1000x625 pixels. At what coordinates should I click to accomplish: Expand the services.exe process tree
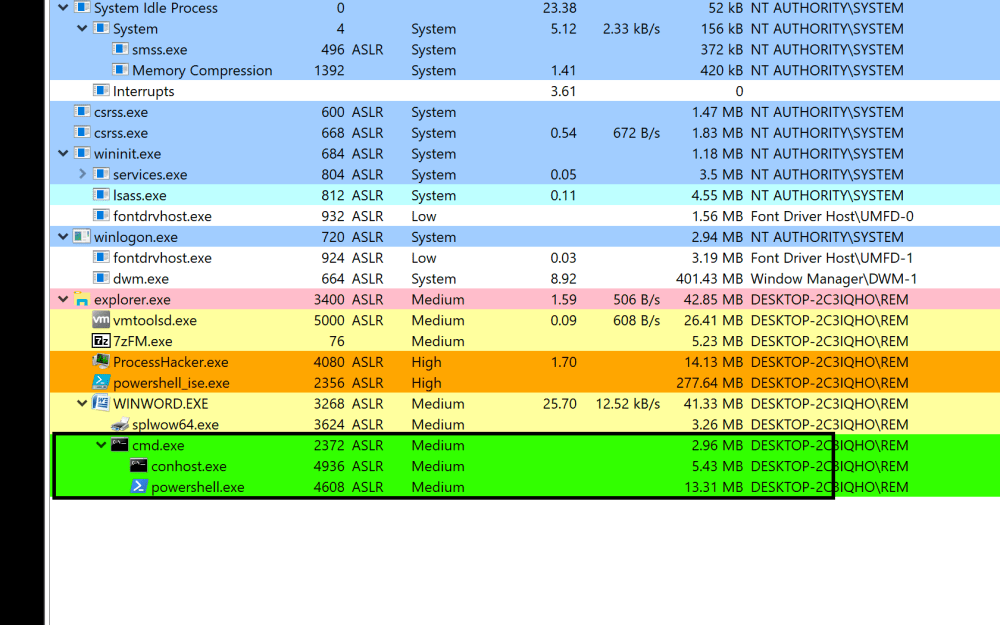pyautogui.click(x=83, y=175)
